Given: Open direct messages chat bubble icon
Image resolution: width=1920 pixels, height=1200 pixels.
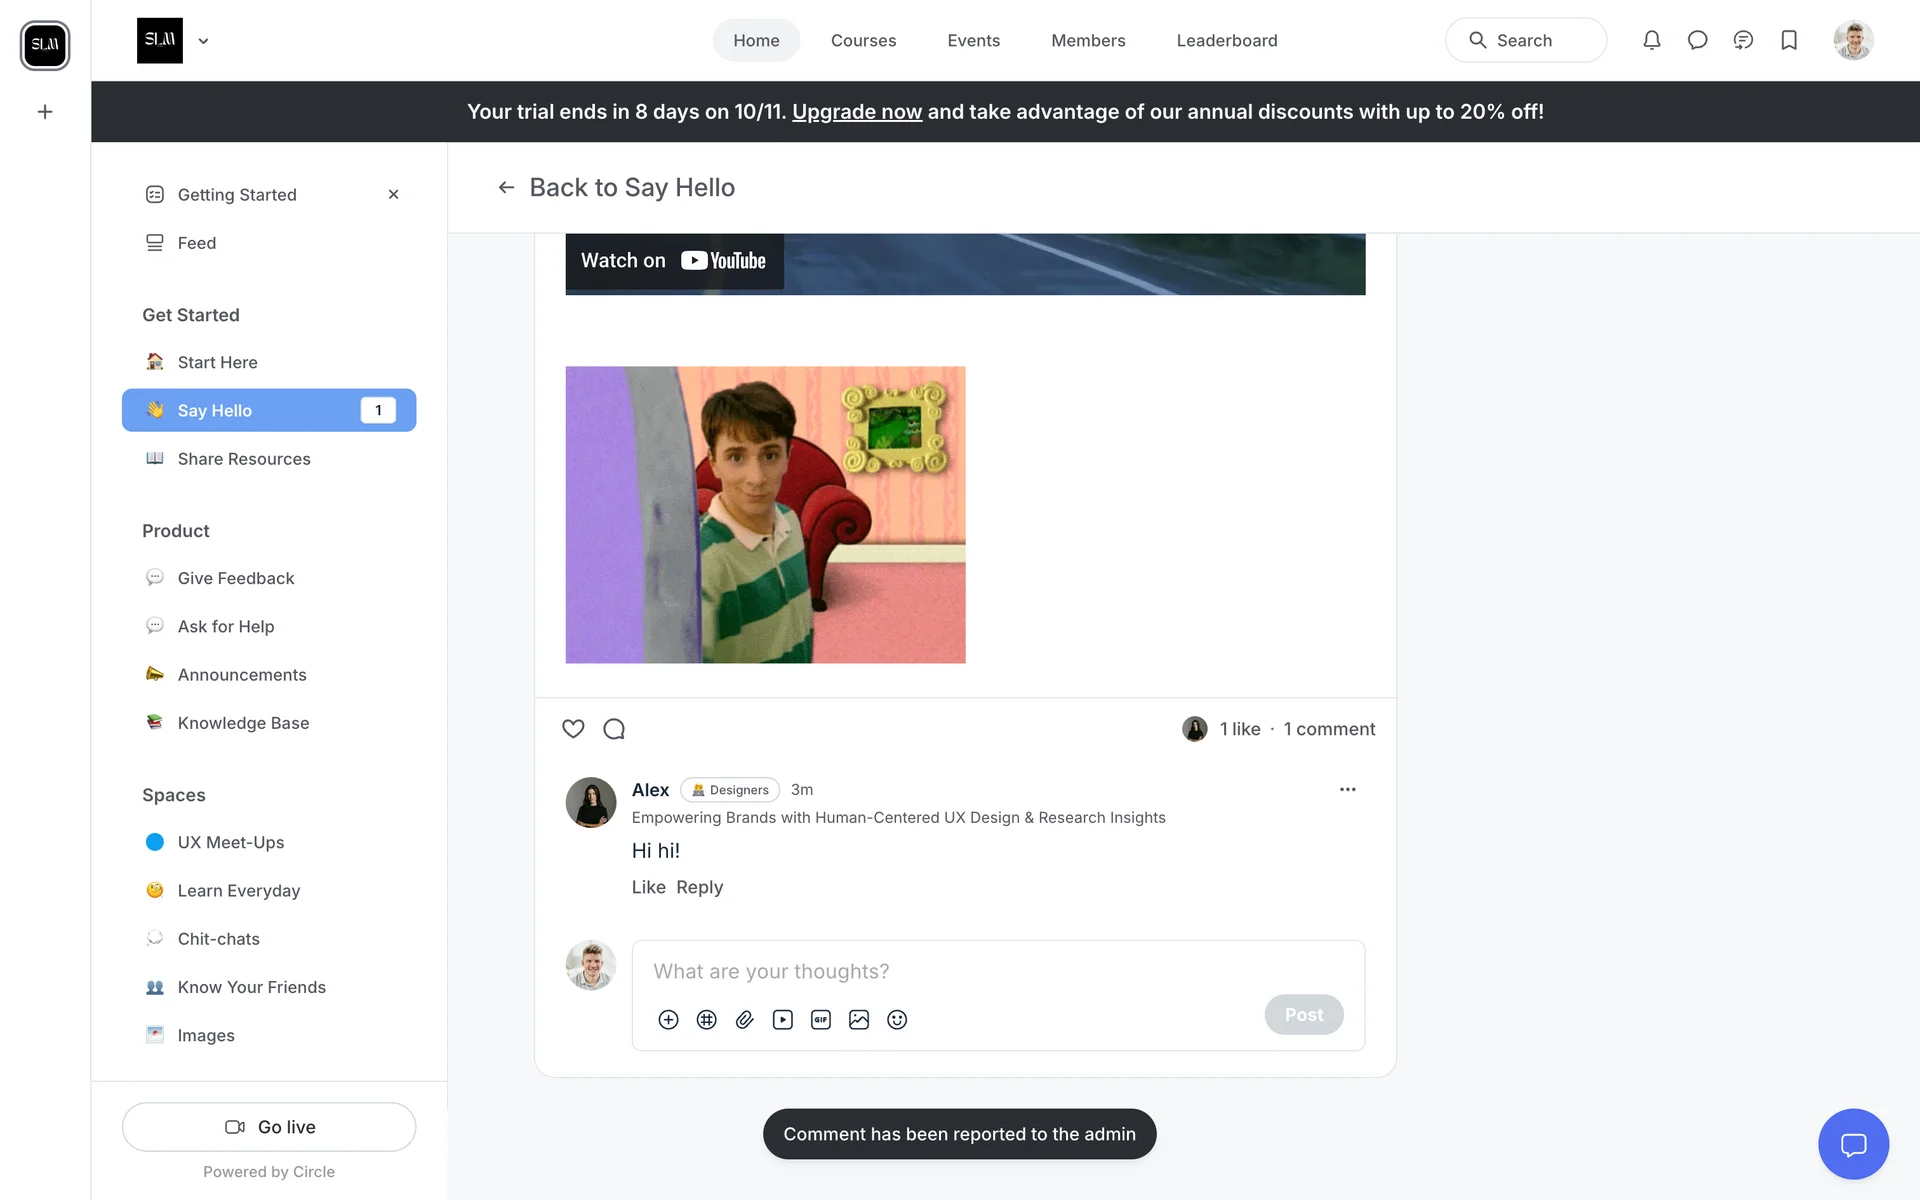Looking at the screenshot, I should [x=1697, y=40].
